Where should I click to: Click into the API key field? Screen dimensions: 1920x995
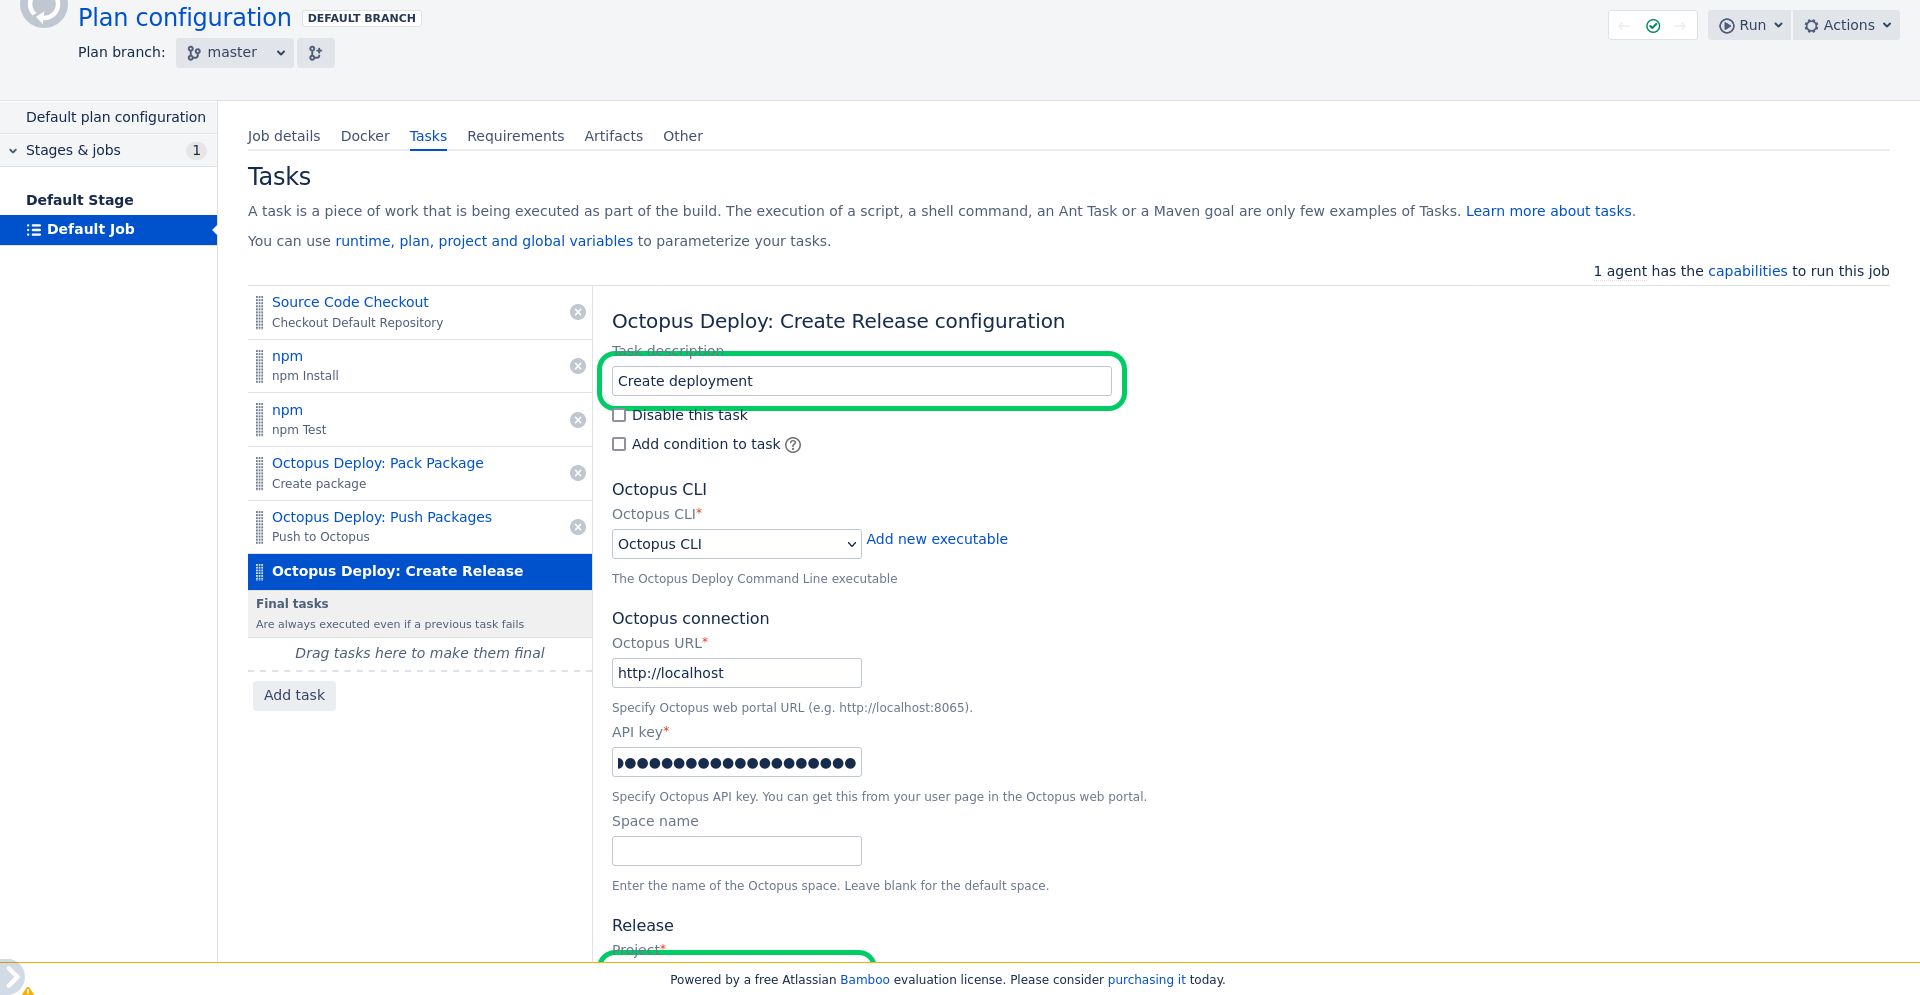(x=736, y=763)
